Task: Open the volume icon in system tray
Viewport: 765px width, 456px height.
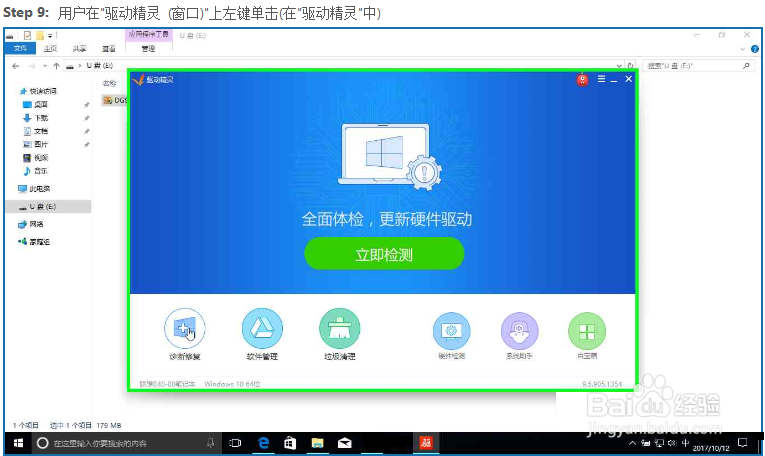Action: point(672,443)
